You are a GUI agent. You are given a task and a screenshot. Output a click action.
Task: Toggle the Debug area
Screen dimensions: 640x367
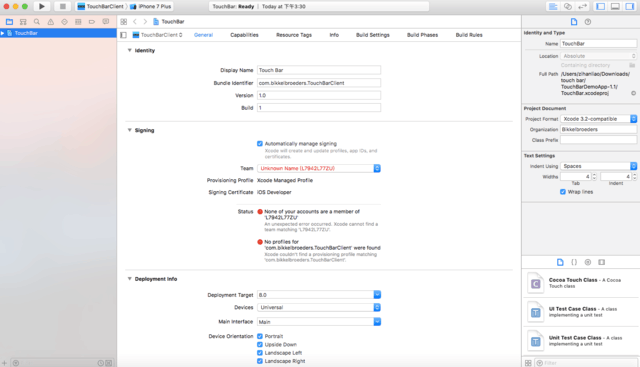[615, 7]
